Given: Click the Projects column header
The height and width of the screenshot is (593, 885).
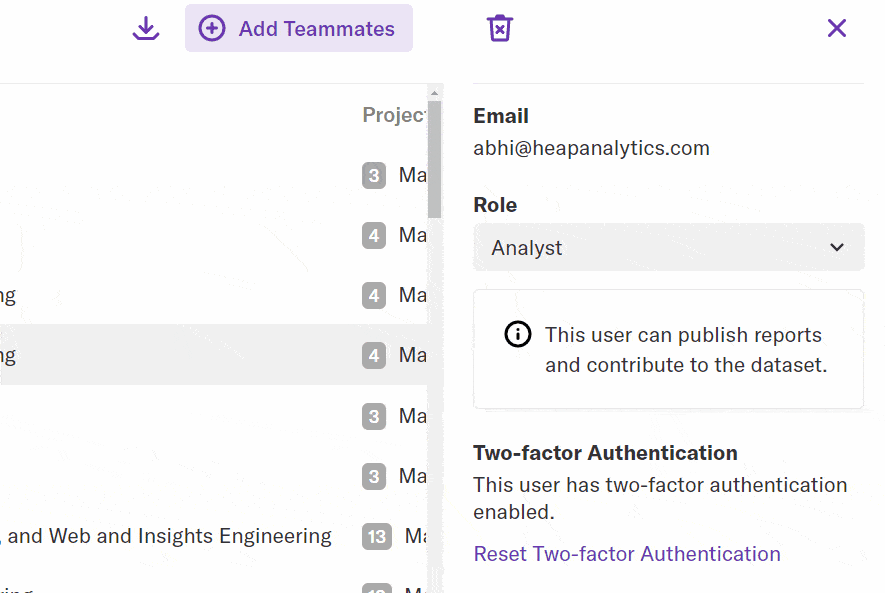Looking at the screenshot, I should tap(394, 116).
